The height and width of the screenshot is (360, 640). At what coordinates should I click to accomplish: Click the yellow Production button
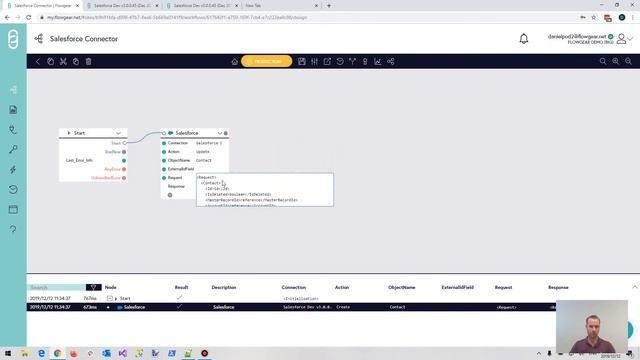(267, 61)
